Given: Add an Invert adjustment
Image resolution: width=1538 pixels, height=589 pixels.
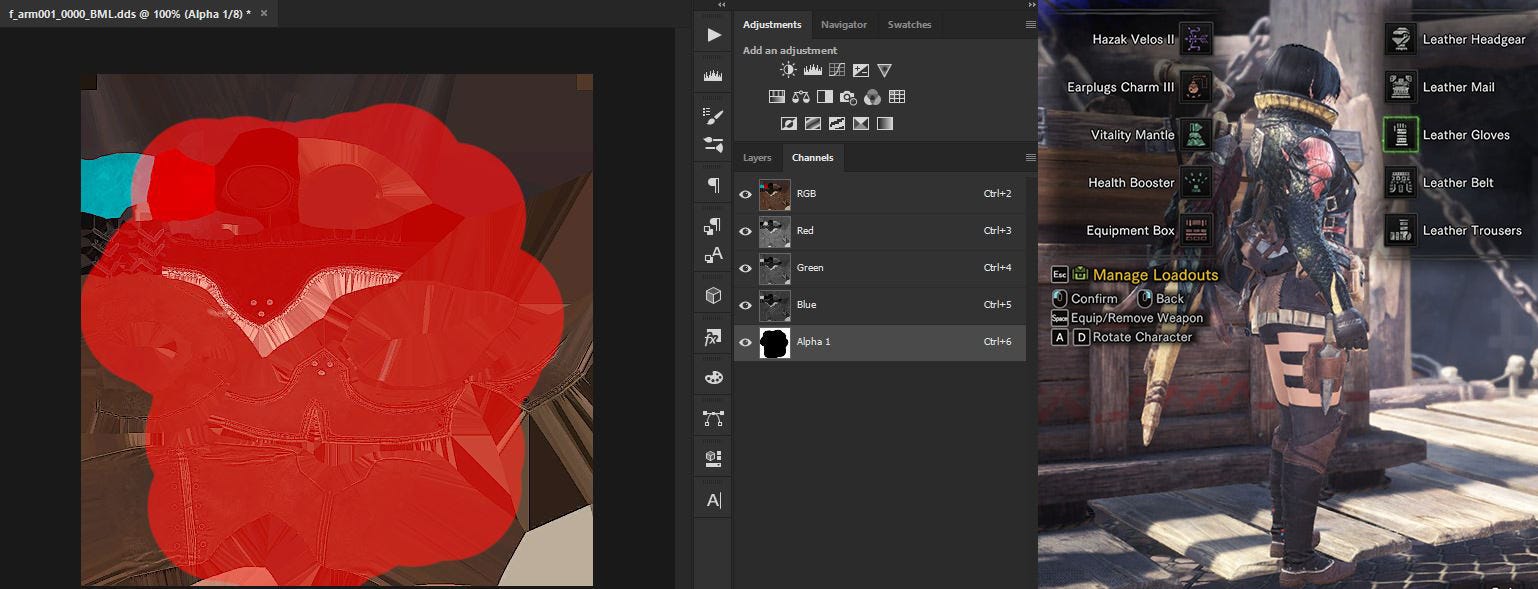Looking at the screenshot, I should click(788, 124).
